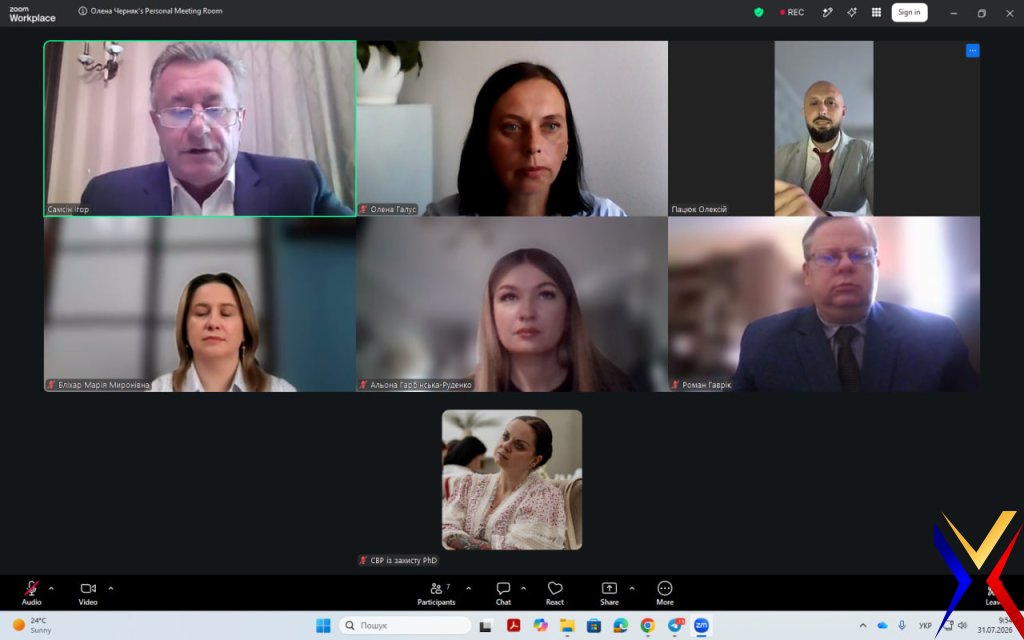Open Google Chrome from the taskbar
The height and width of the screenshot is (640, 1024).
(647, 626)
